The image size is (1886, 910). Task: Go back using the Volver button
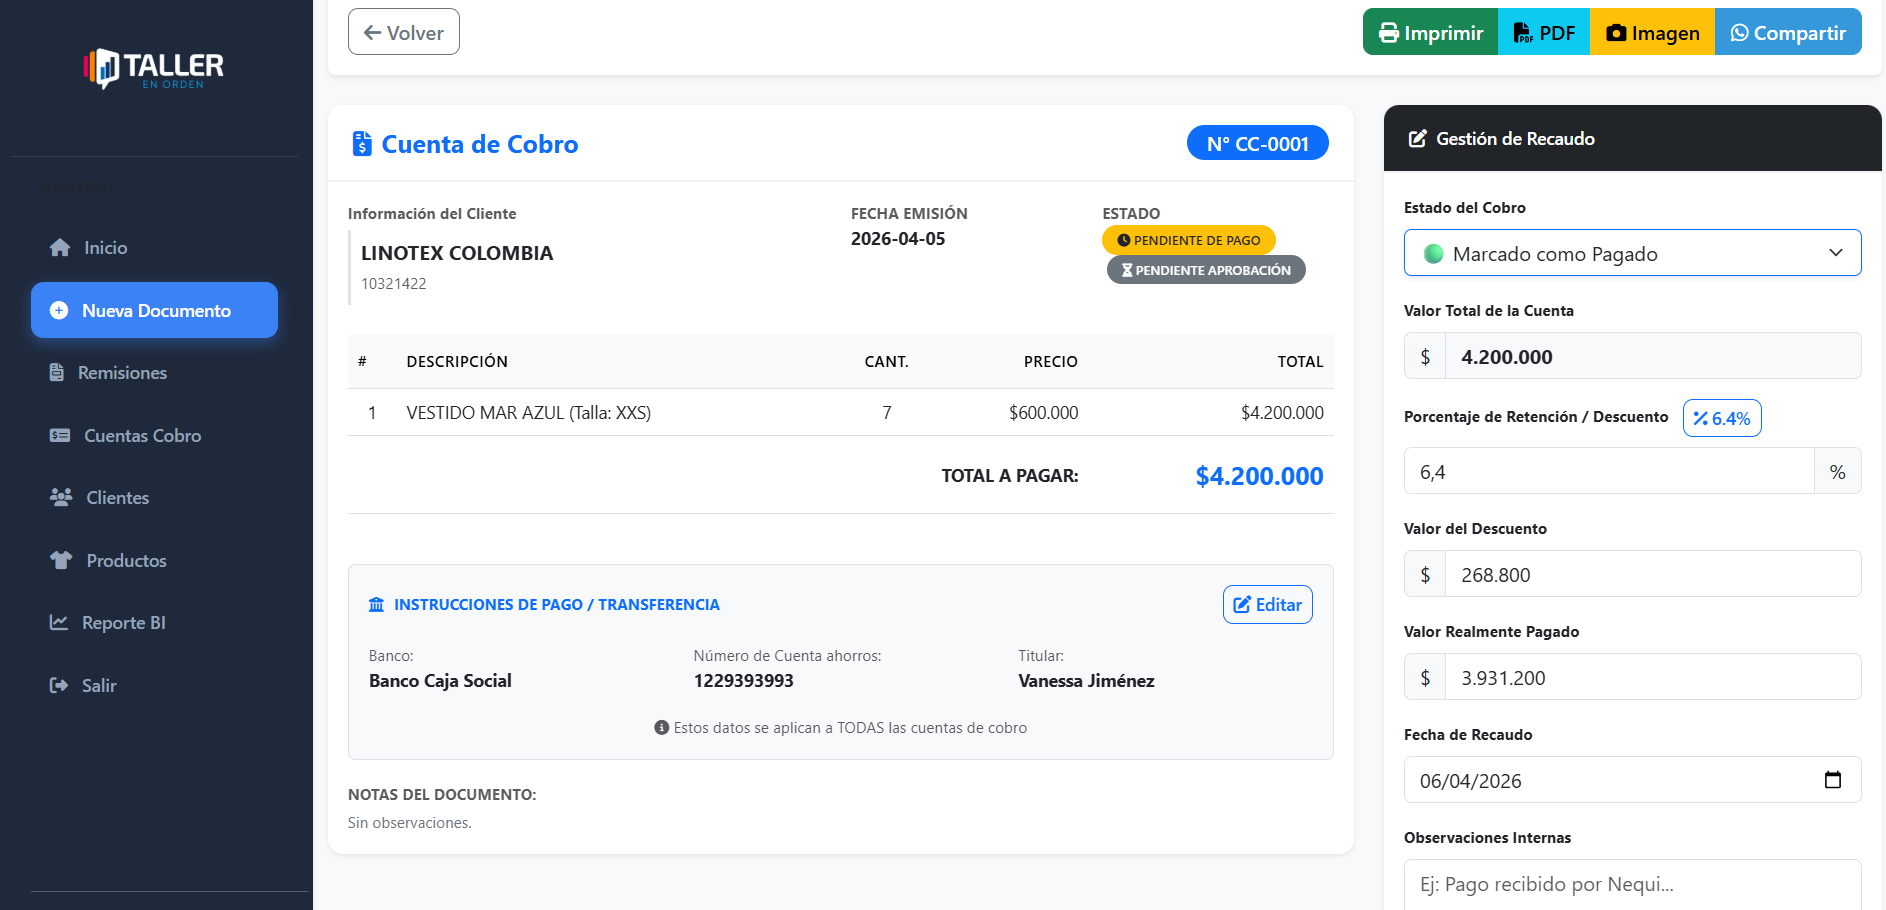pos(404,32)
